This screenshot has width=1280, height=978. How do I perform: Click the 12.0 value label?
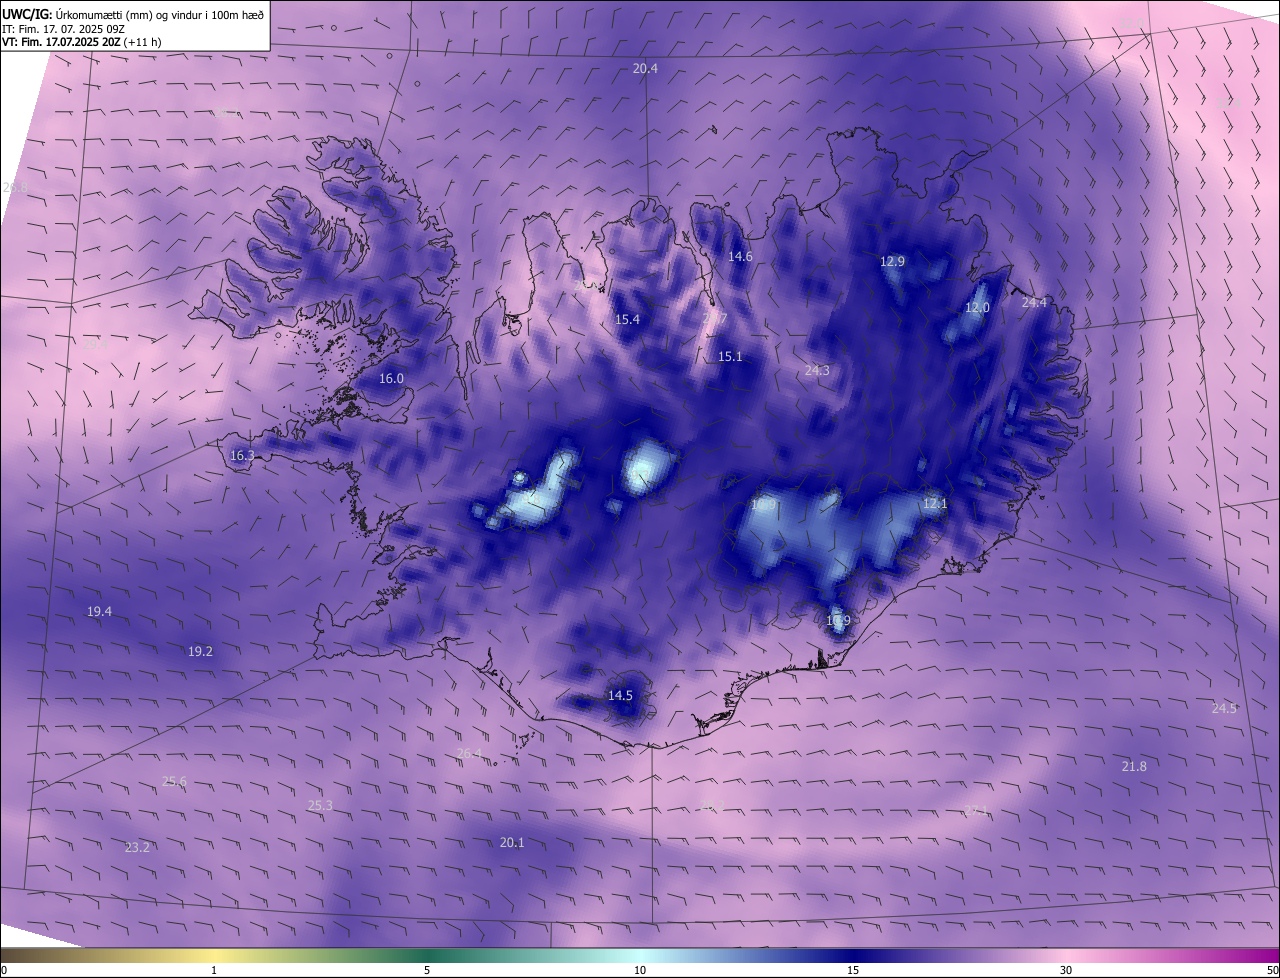tap(977, 308)
